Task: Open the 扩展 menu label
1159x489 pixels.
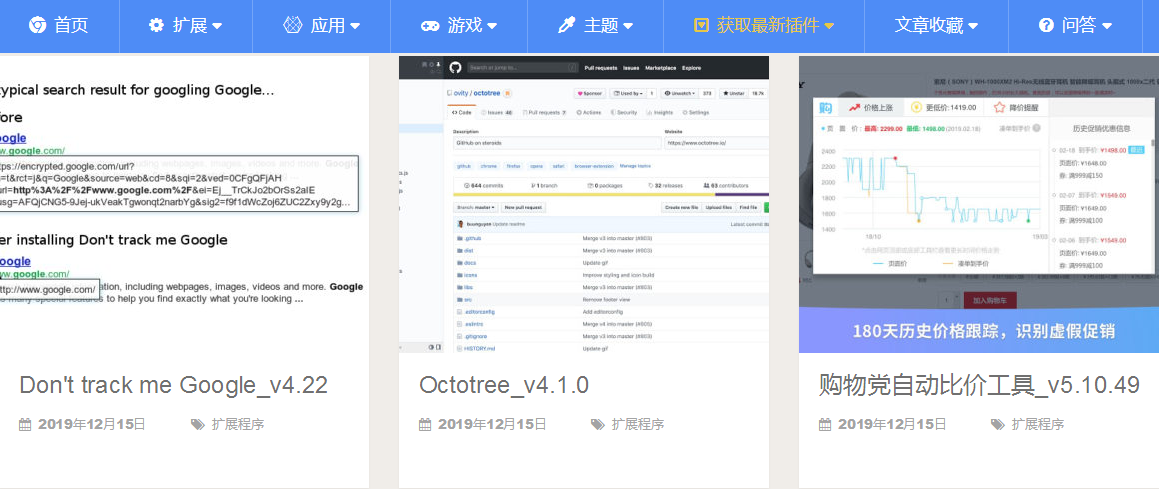Action: point(190,25)
